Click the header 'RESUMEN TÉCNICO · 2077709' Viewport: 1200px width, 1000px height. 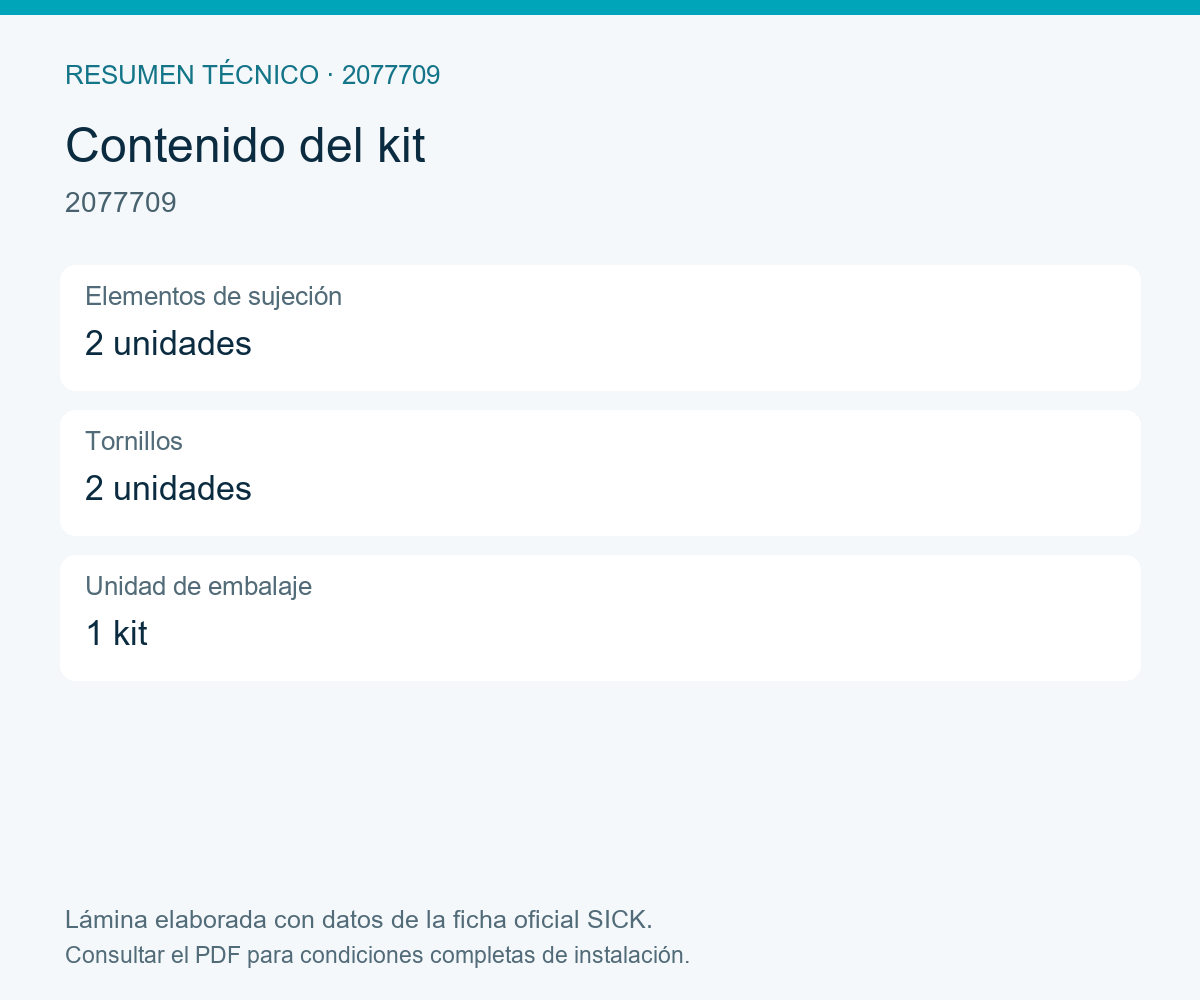click(252, 75)
